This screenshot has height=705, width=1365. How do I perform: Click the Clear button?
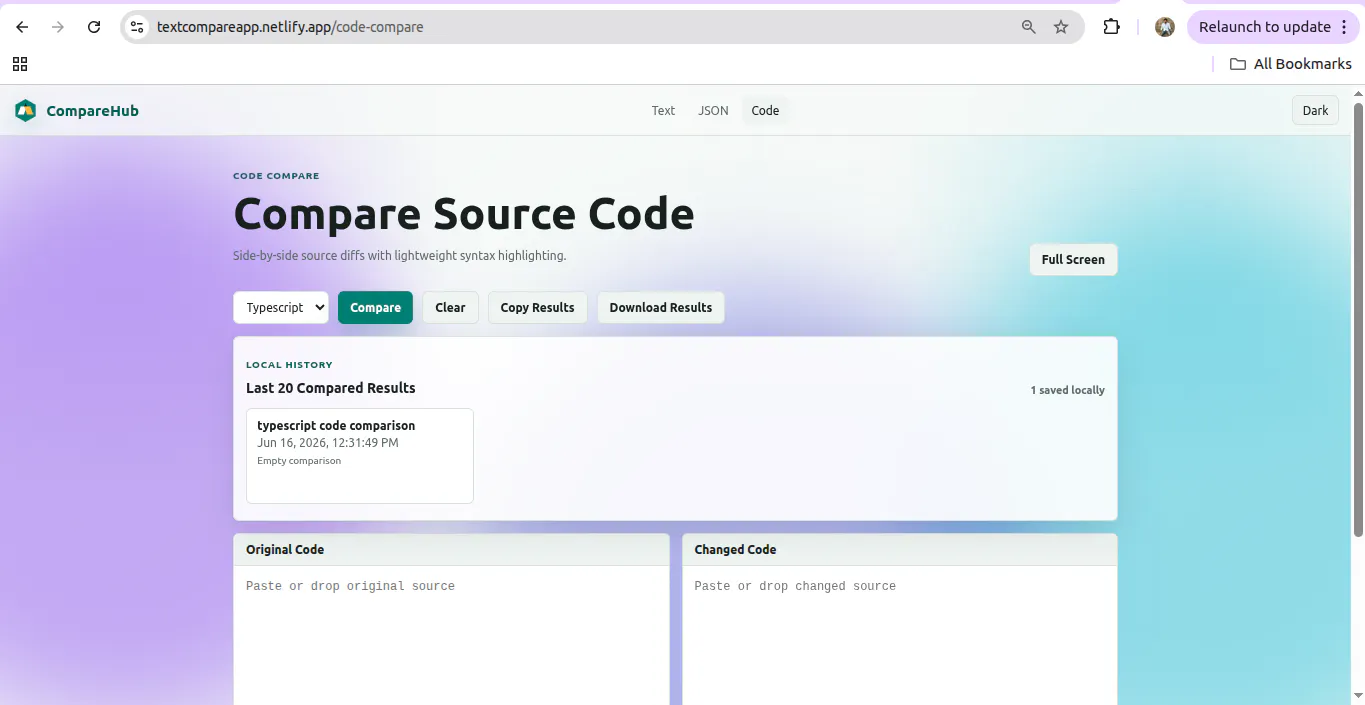450,308
